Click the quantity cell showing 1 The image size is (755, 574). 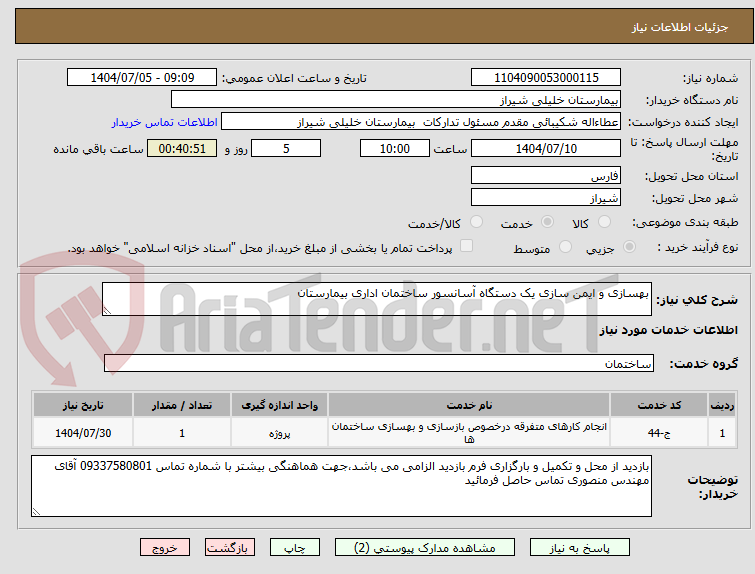coord(182,433)
